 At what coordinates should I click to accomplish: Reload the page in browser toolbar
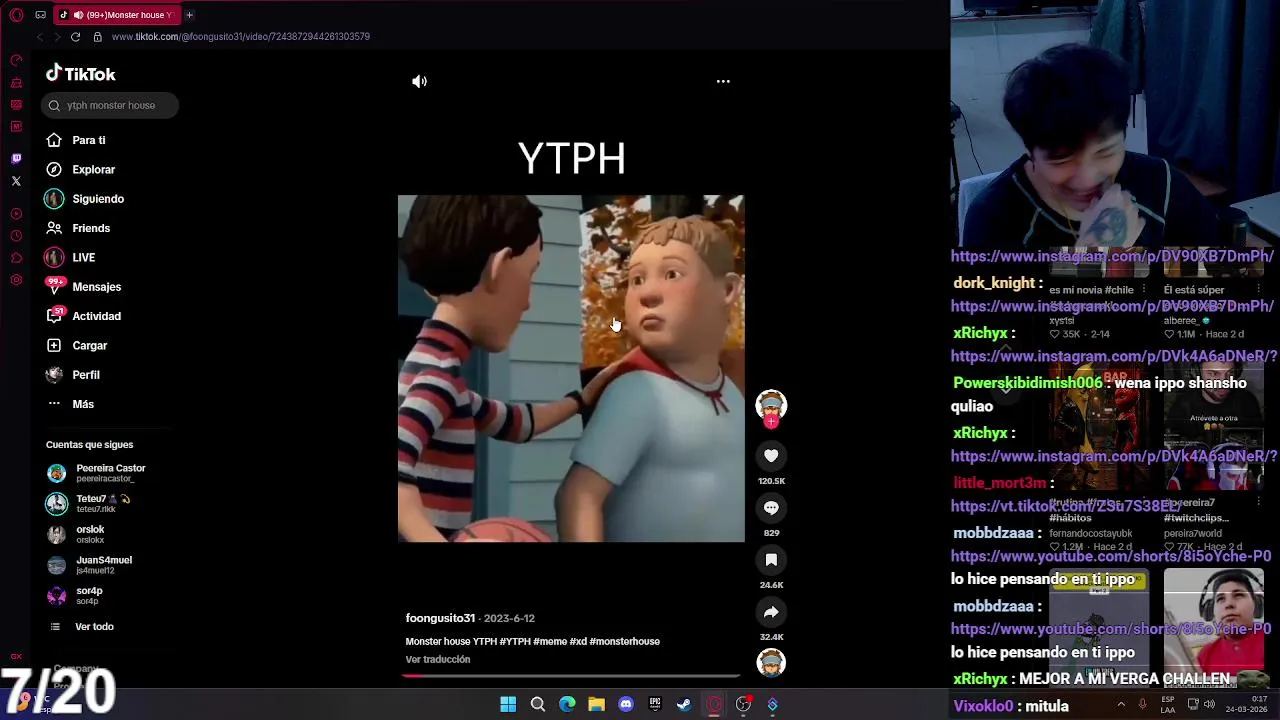[75, 37]
